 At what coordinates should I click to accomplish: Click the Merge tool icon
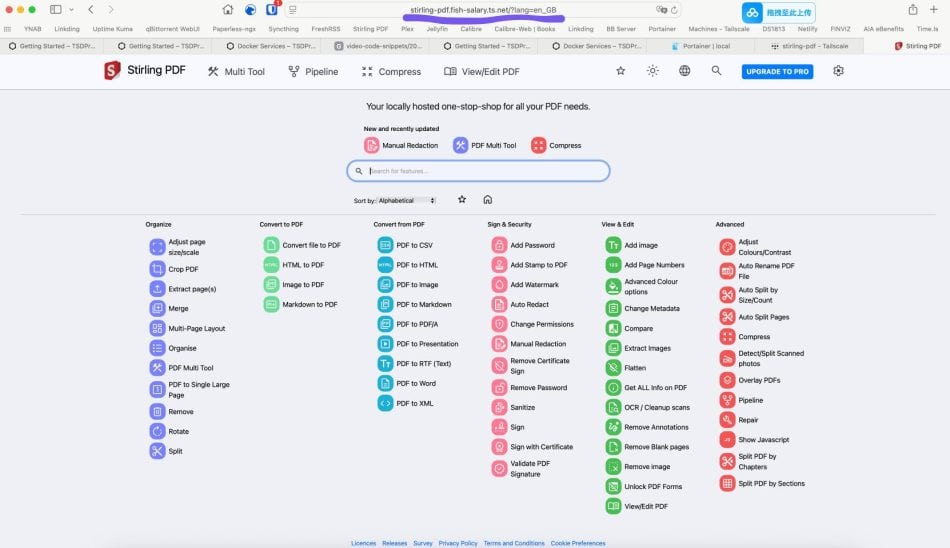click(158, 309)
